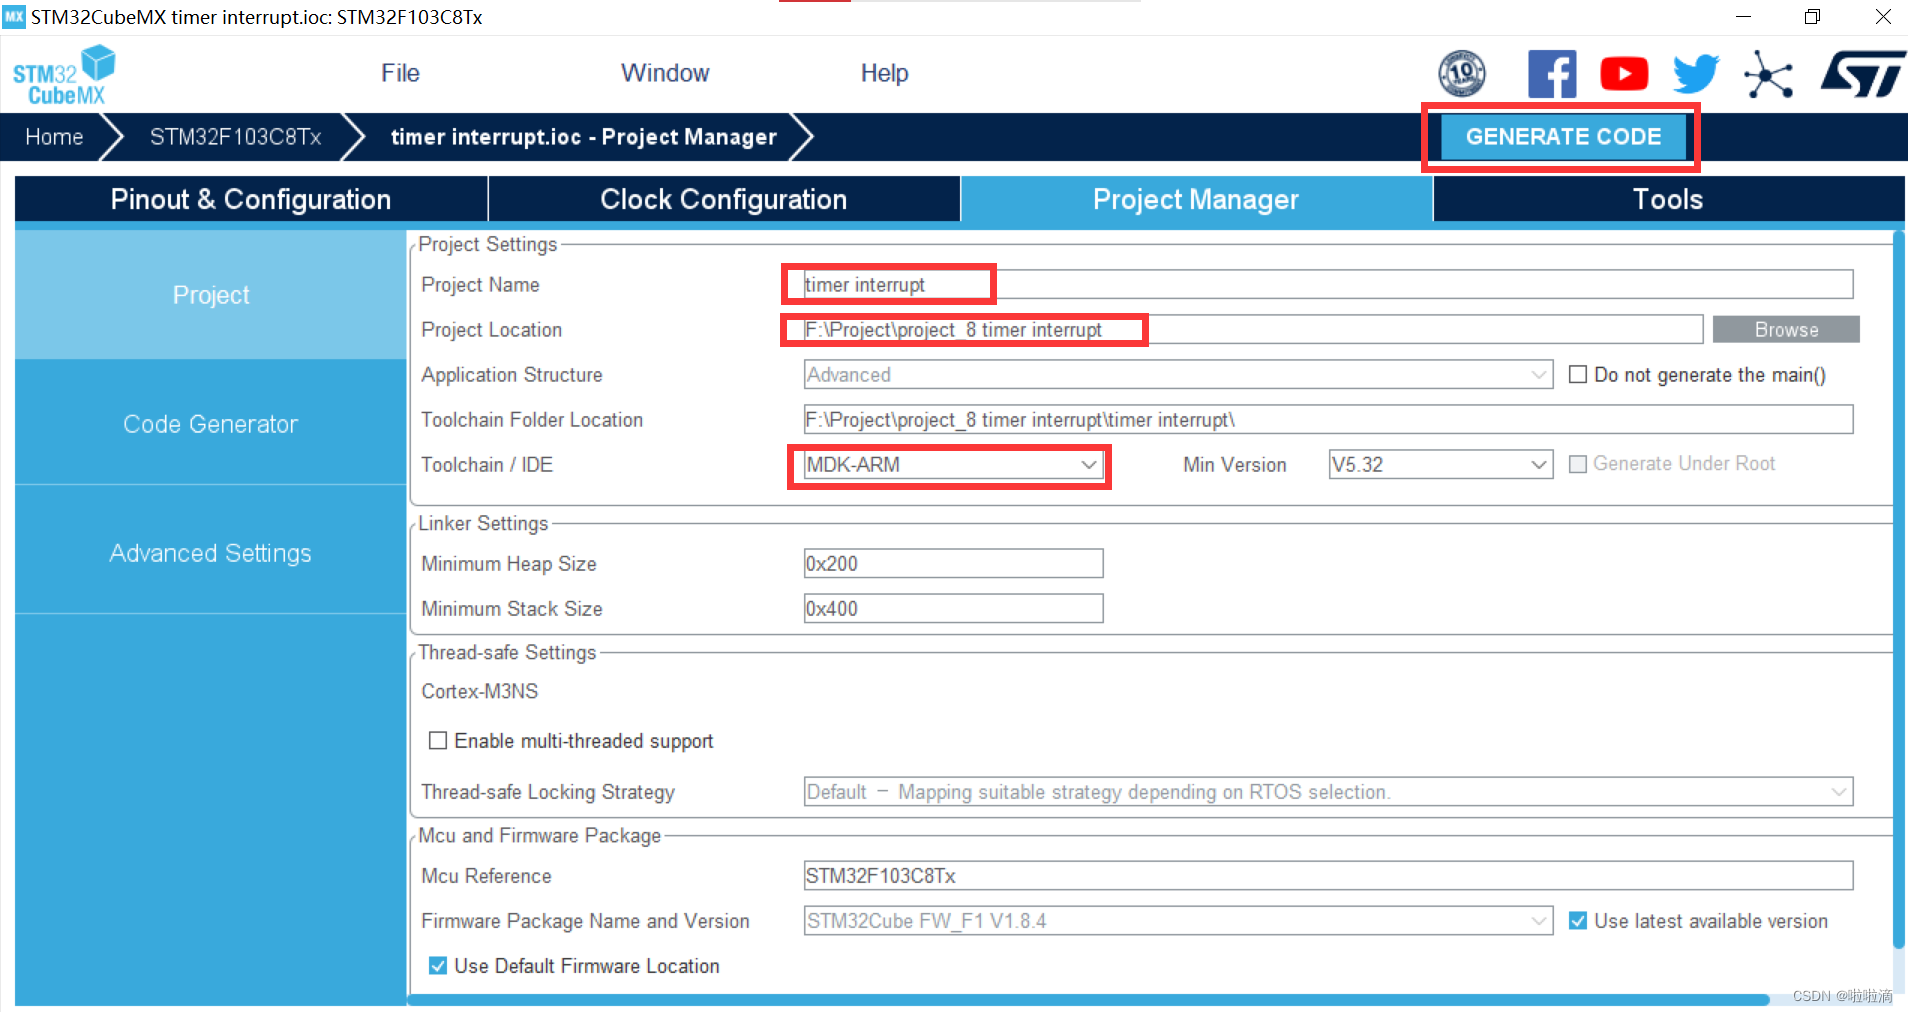Click the Toolchain Folder Location field
The height and width of the screenshot is (1012, 1908).
click(1328, 419)
